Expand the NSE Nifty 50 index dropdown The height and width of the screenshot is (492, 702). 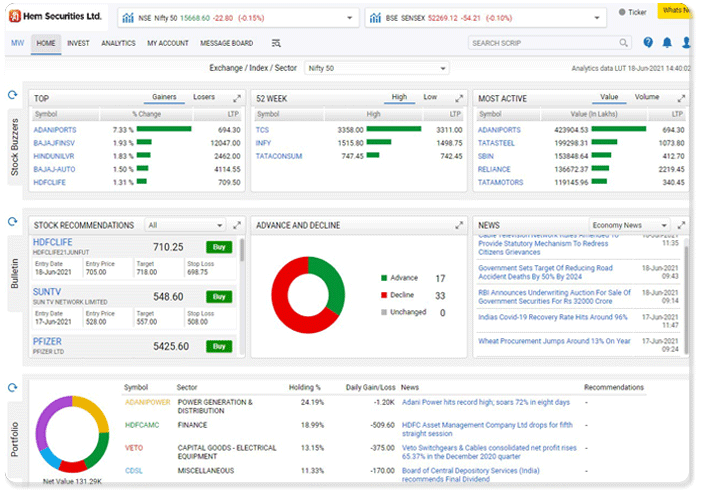click(x=350, y=18)
